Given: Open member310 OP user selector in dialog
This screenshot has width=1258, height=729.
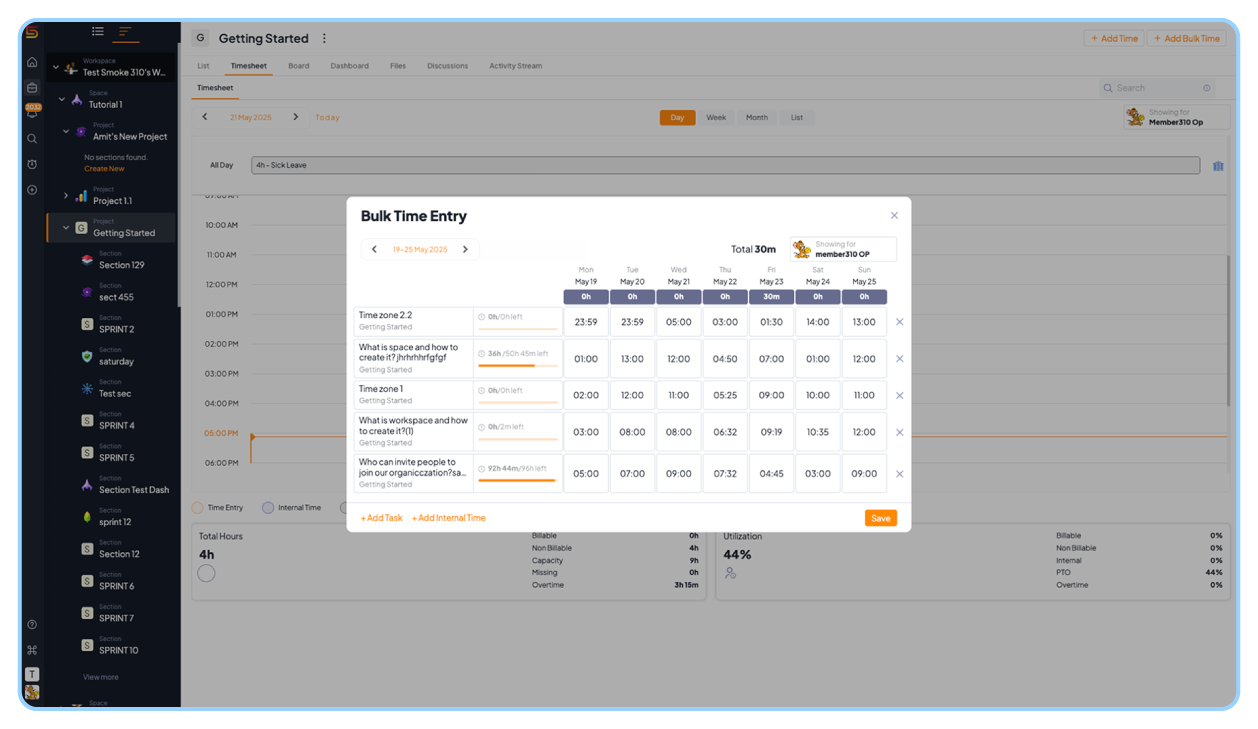Looking at the screenshot, I should tap(843, 249).
